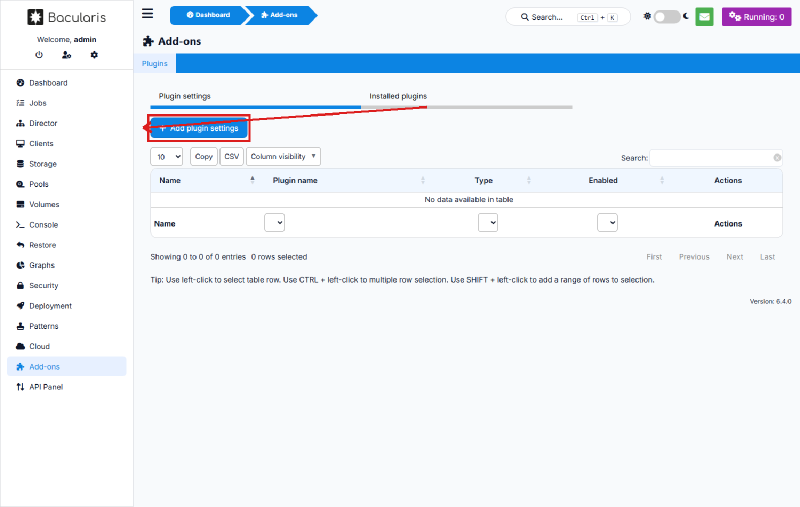Click the Clients monitor icon
The height and width of the screenshot is (507, 800).
(20, 144)
